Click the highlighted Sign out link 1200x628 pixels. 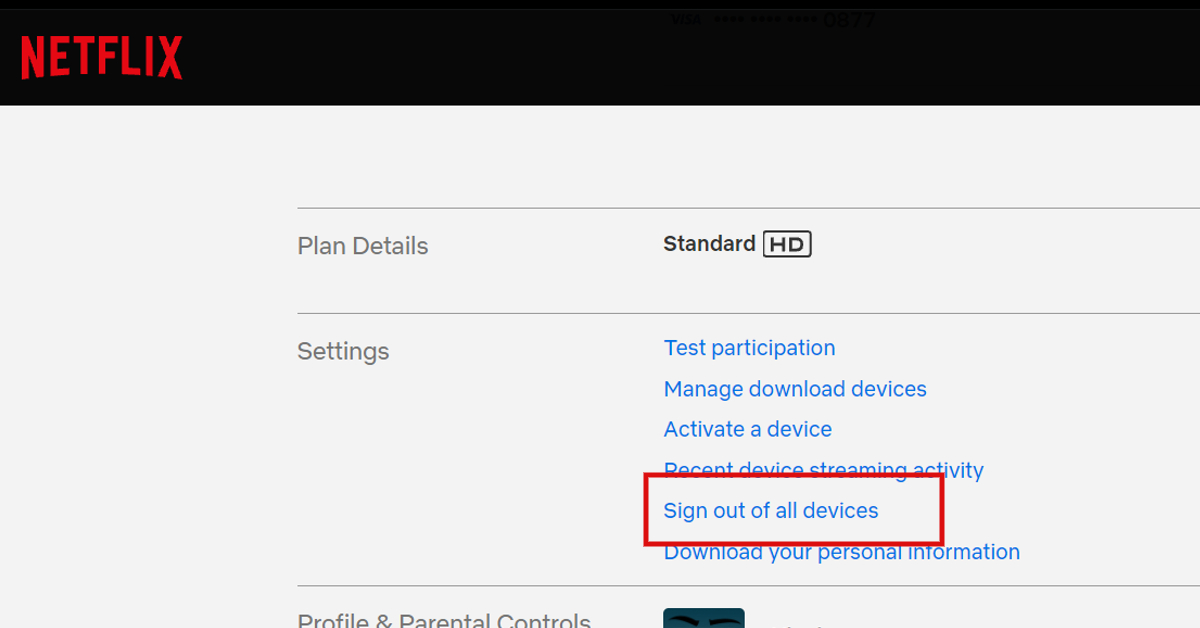(771, 510)
